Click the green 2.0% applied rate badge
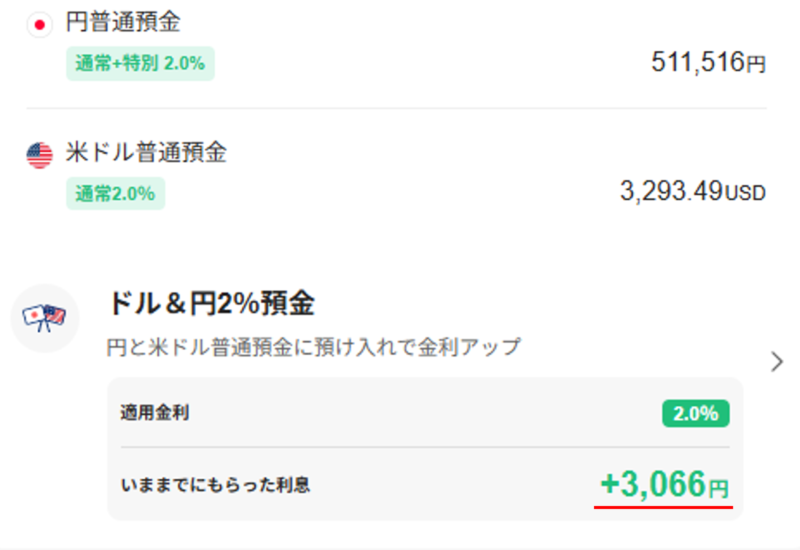Screen dimensions: 800x550 (x=695, y=413)
